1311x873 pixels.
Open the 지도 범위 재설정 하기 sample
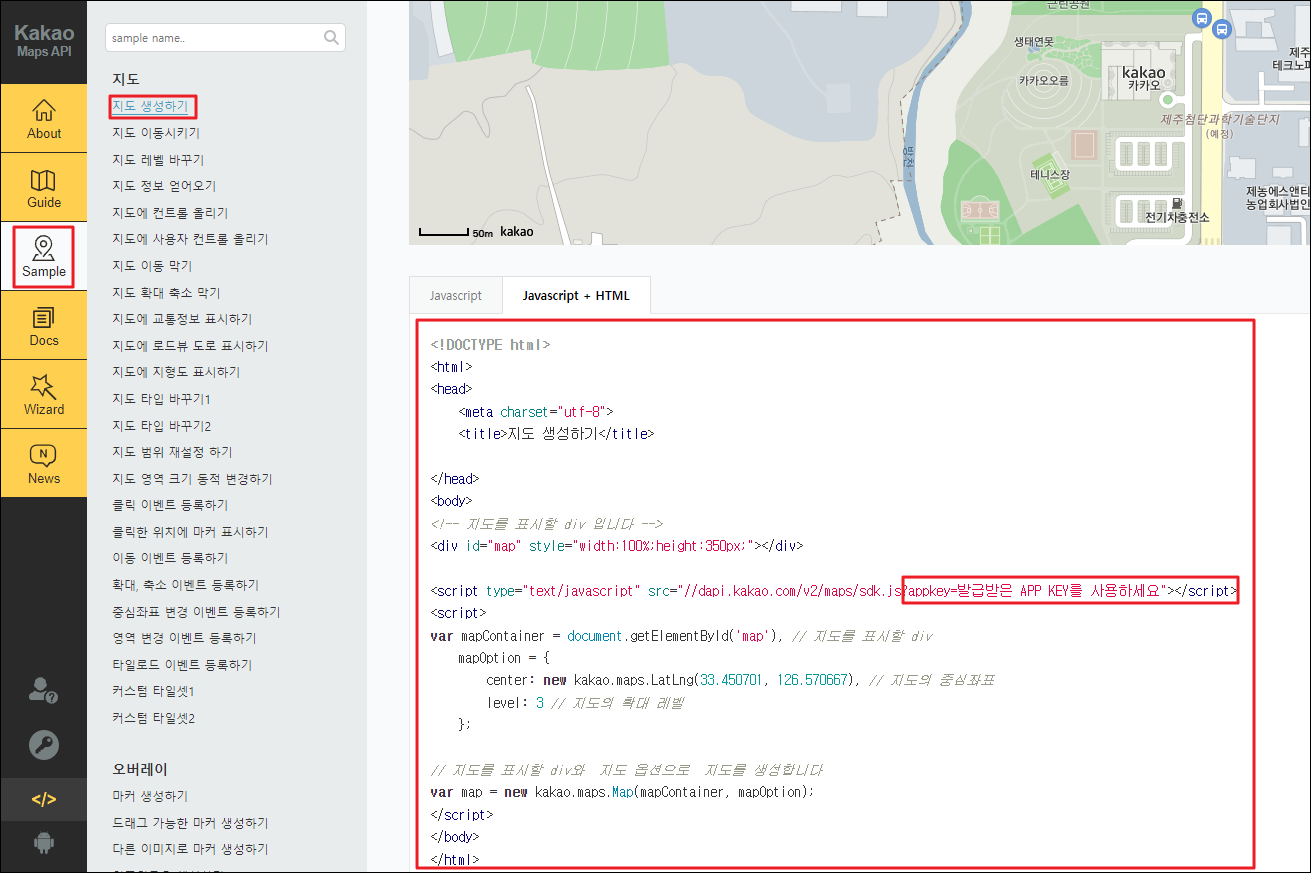pyautogui.click(x=172, y=452)
